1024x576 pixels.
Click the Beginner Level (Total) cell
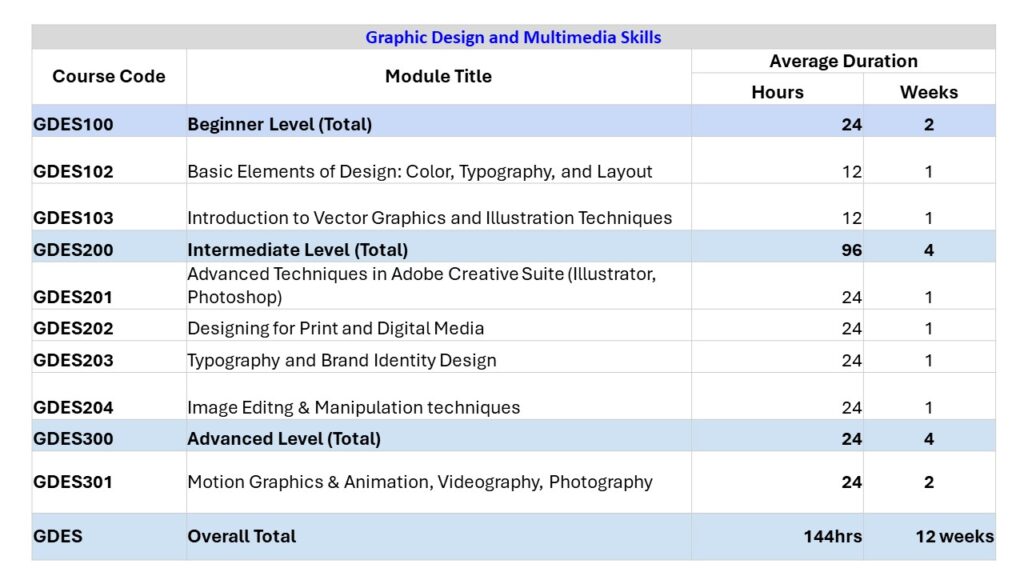(280, 125)
